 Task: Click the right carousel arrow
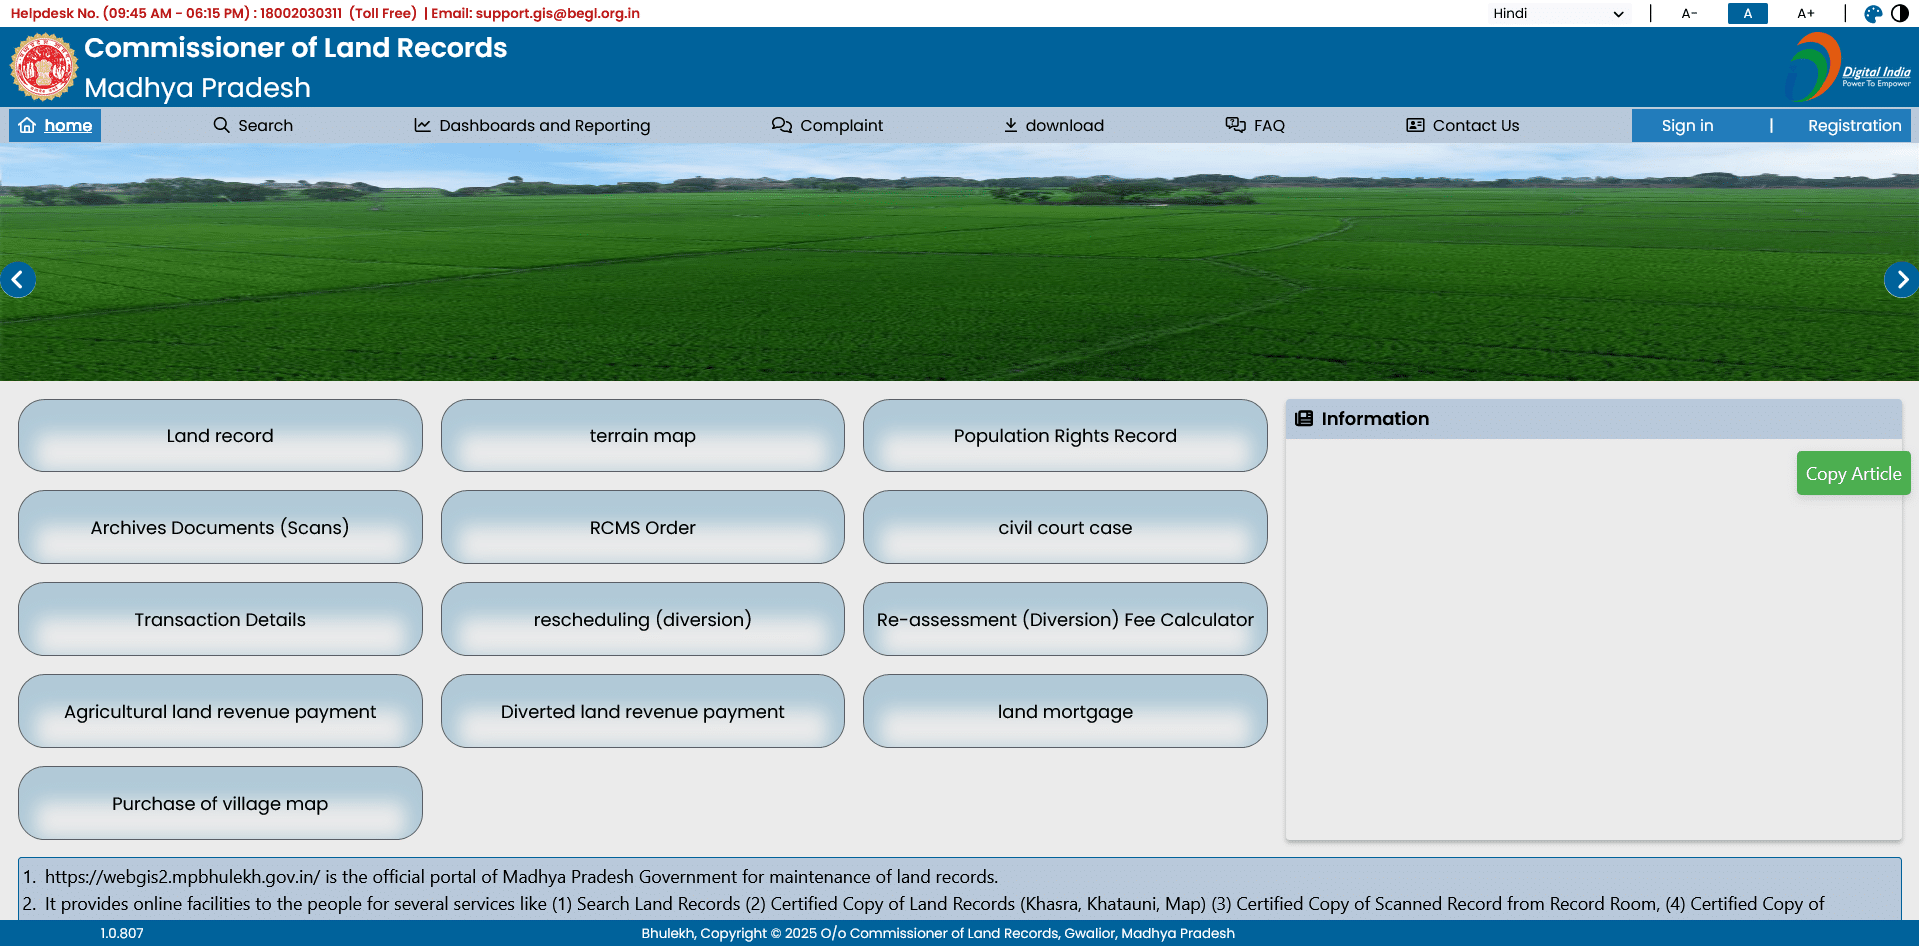click(x=1901, y=279)
